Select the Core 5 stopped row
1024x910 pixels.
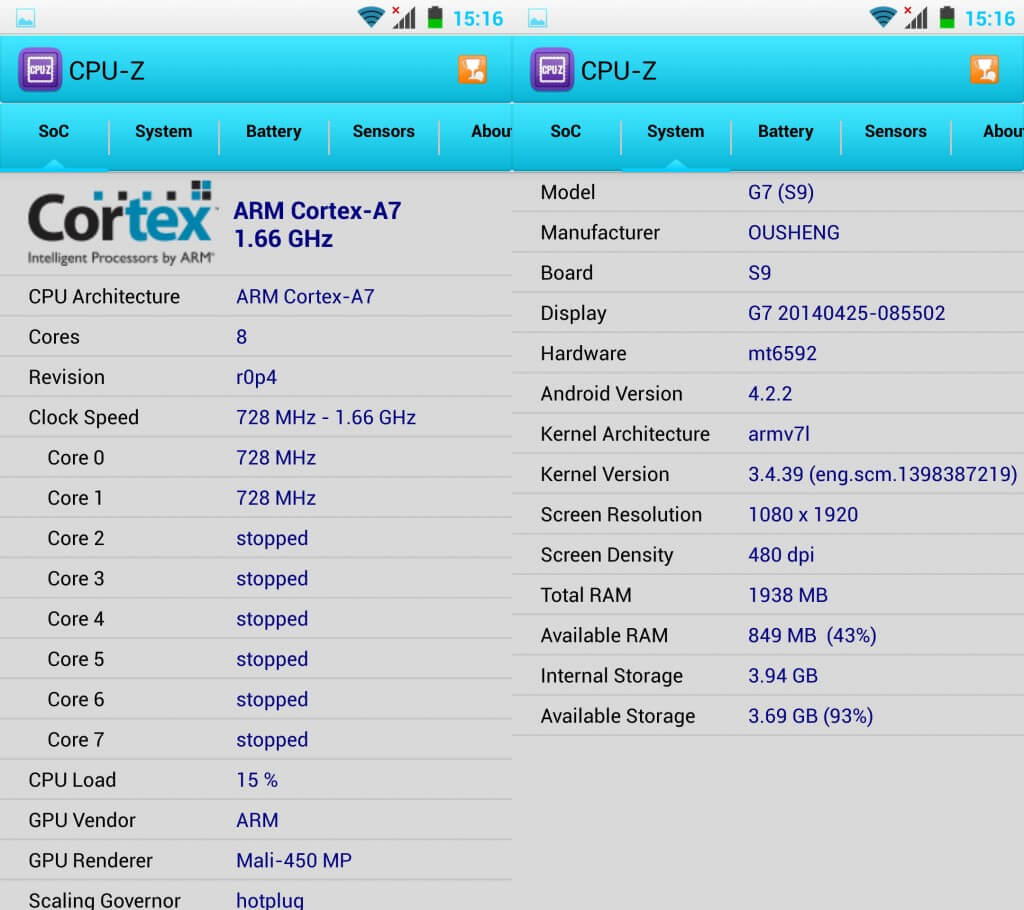256,659
